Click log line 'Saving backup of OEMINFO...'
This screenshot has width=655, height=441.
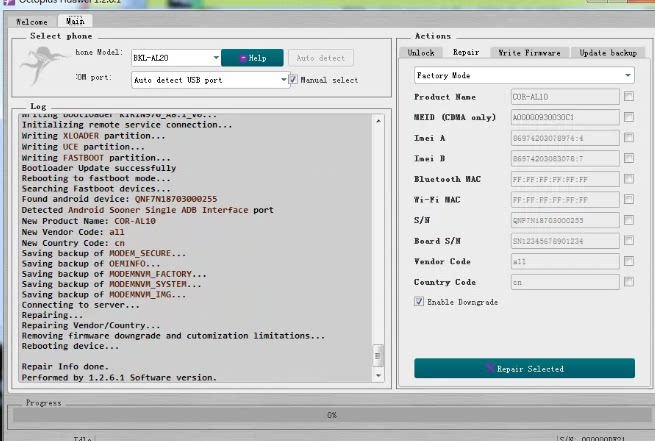tap(91, 264)
